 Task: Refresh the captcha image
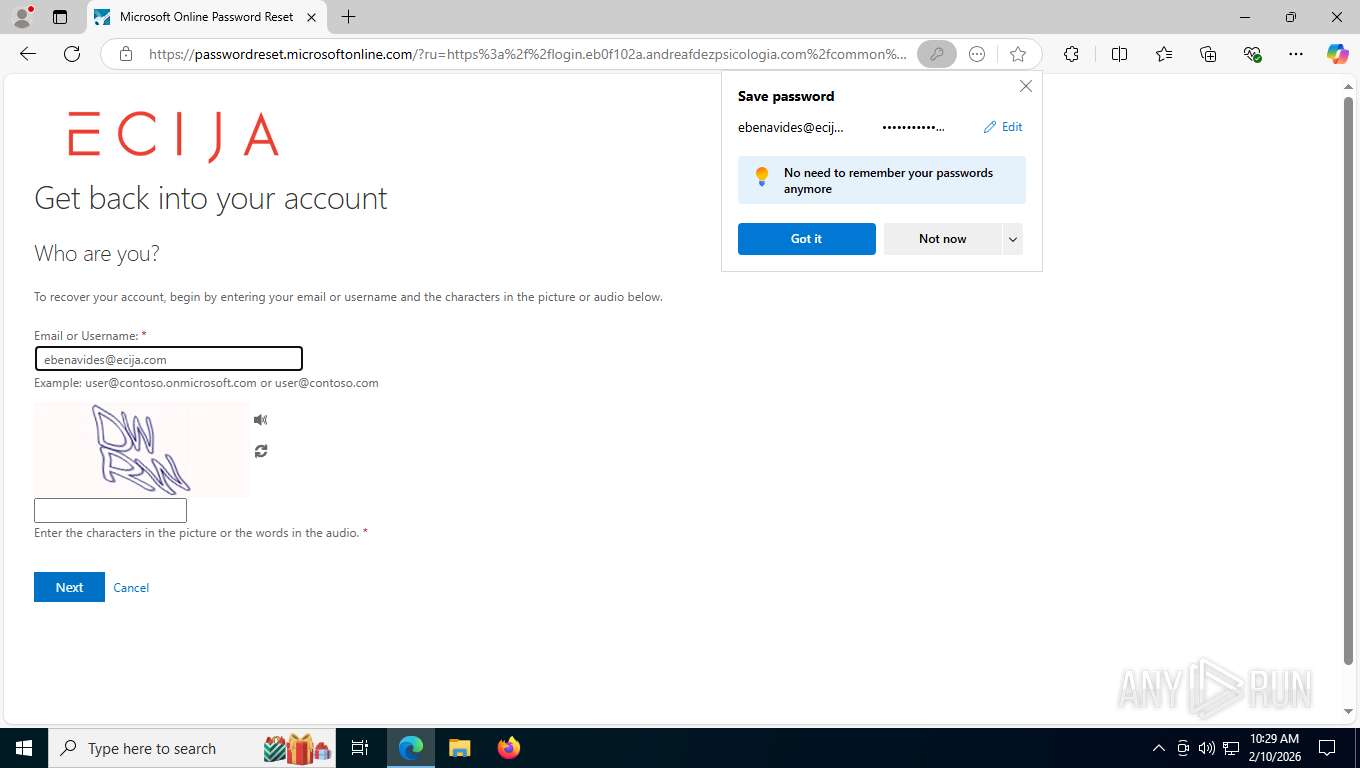[260, 451]
